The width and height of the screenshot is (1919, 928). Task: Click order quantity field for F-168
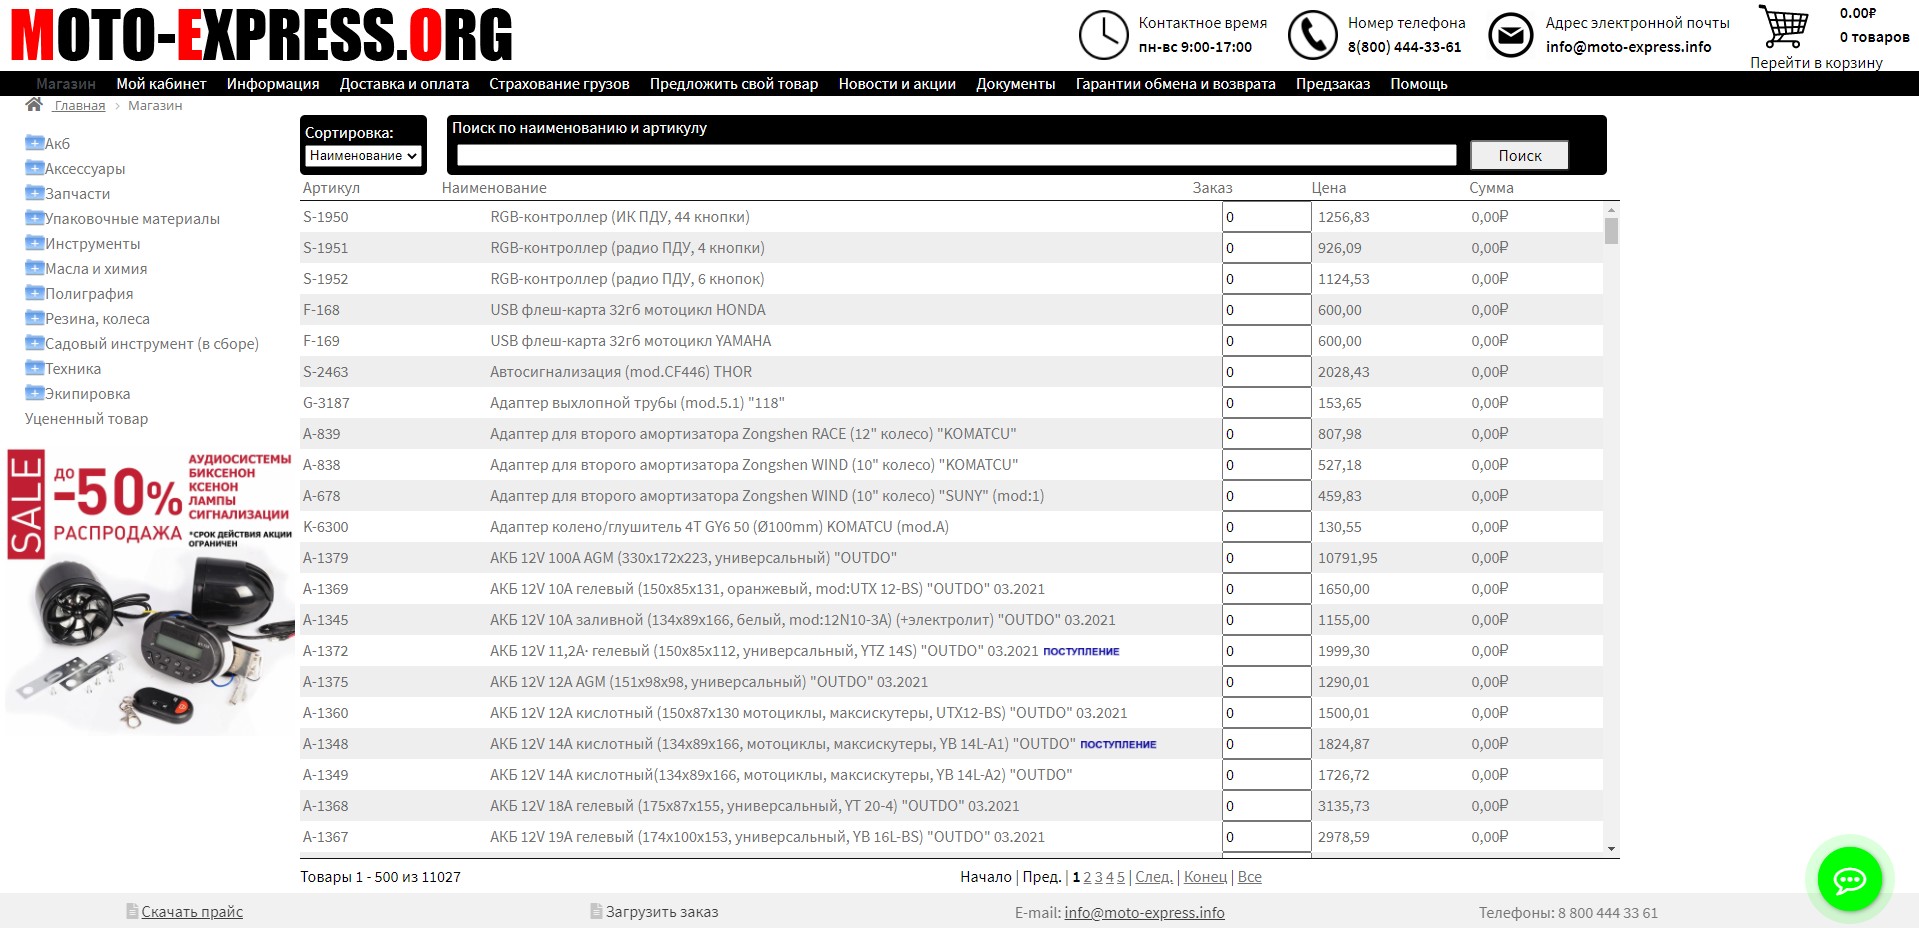(1266, 310)
